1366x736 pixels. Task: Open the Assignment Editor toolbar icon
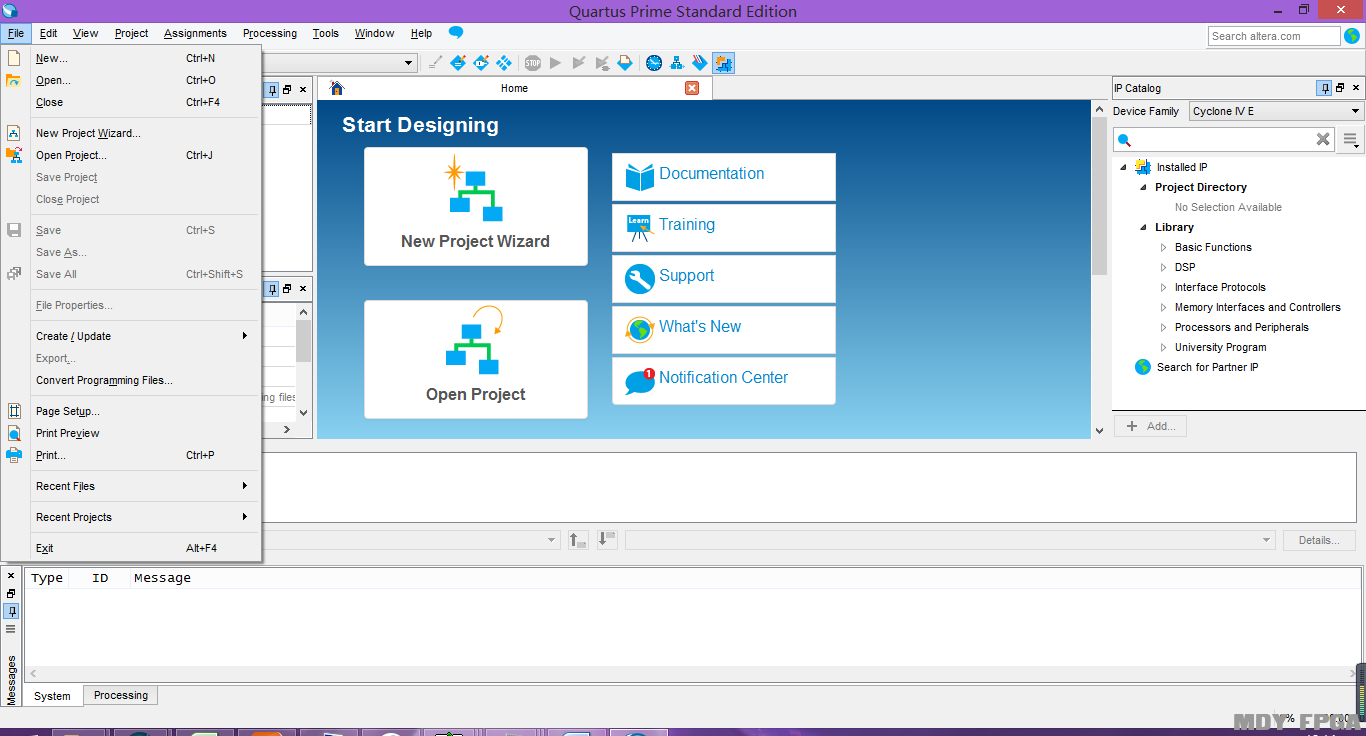point(458,63)
